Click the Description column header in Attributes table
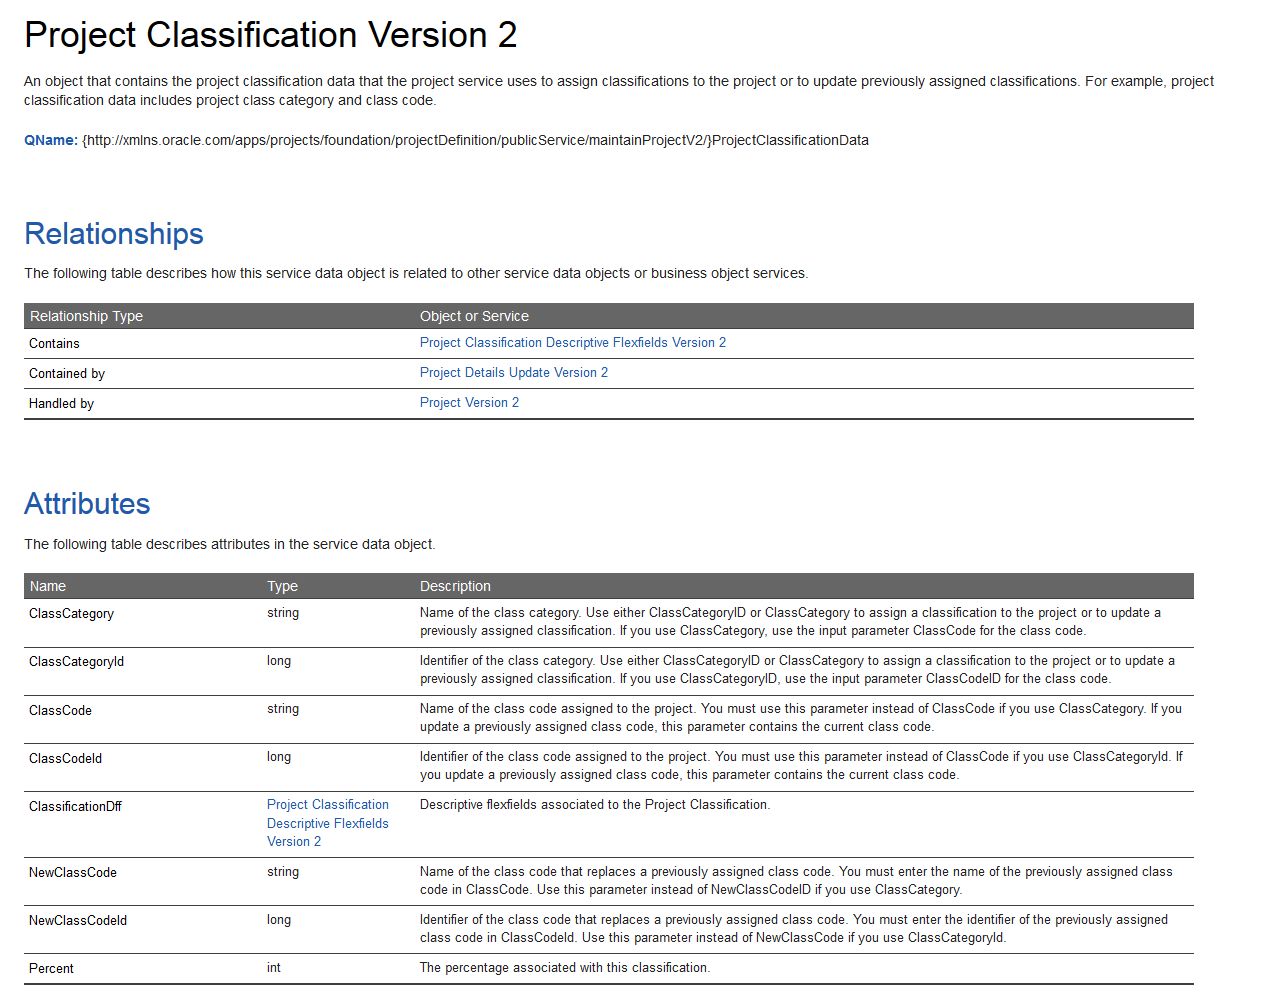 pyautogui.click(x=455, y=586)
